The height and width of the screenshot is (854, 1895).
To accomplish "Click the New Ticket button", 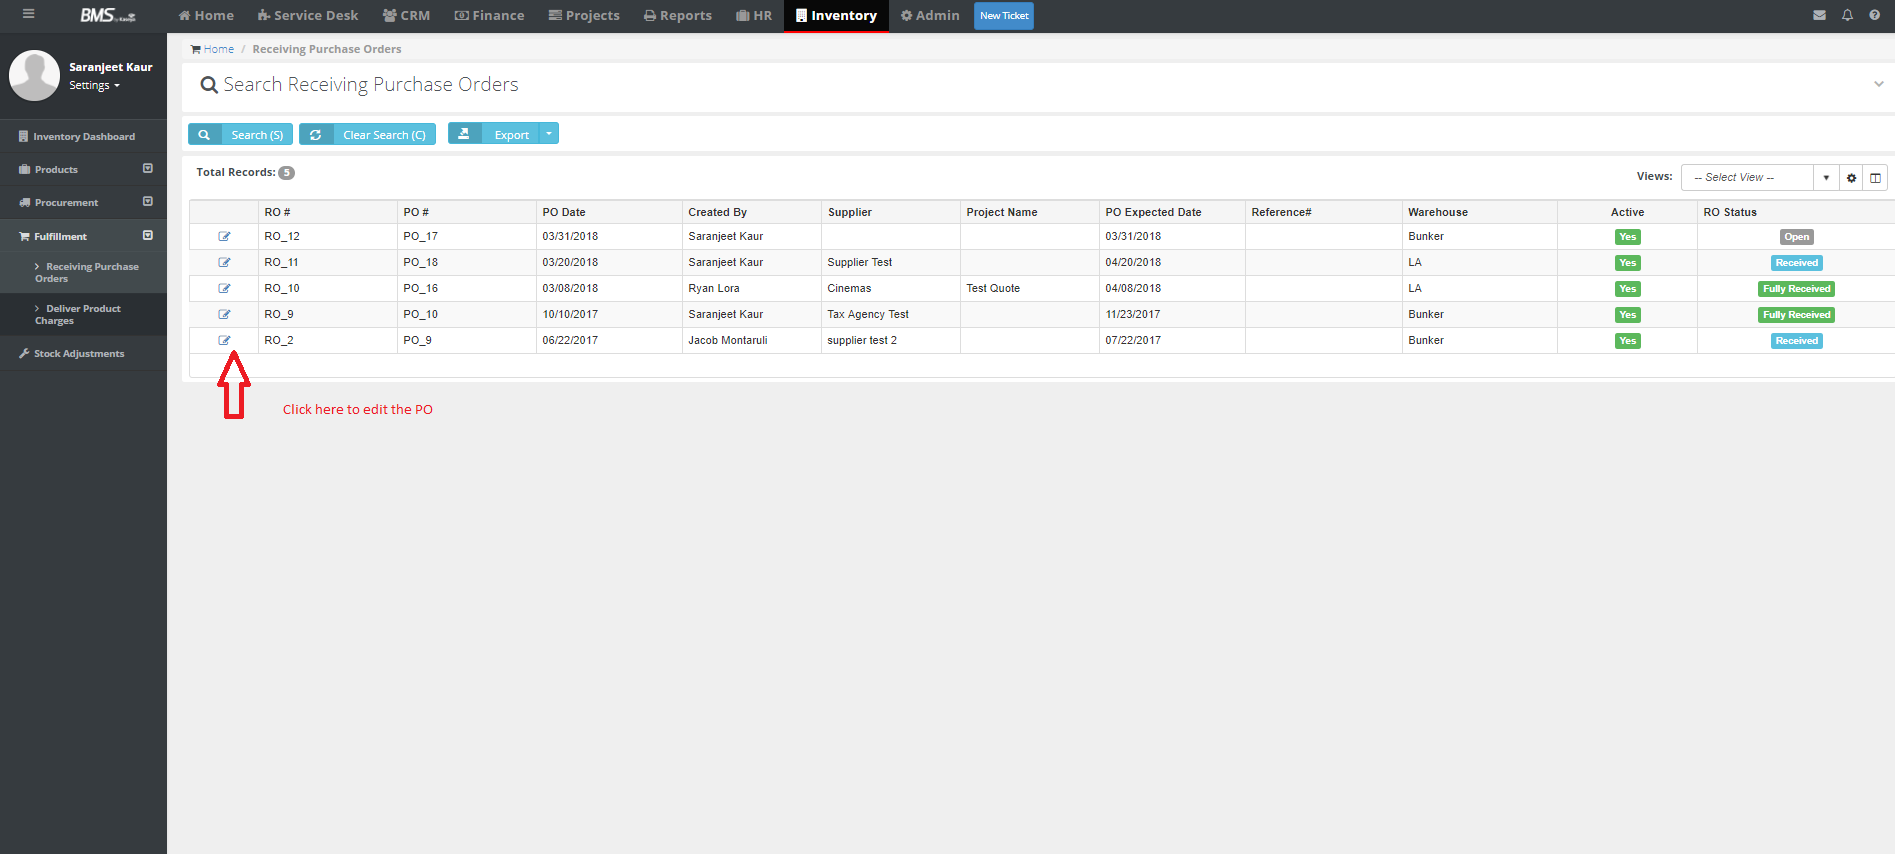I will pyautogui.click(x=1004, y=15).
